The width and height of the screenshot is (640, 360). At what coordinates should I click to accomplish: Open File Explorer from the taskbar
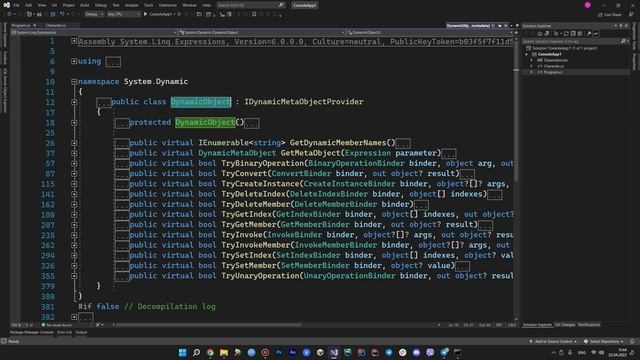click(x=224, y=352)
